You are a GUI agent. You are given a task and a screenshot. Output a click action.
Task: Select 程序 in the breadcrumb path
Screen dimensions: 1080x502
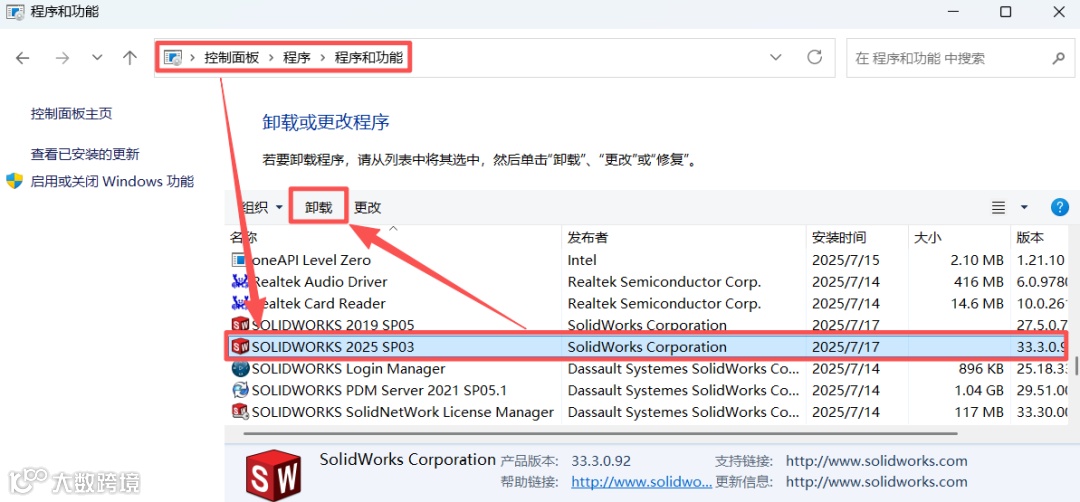(x=297, y=58)
